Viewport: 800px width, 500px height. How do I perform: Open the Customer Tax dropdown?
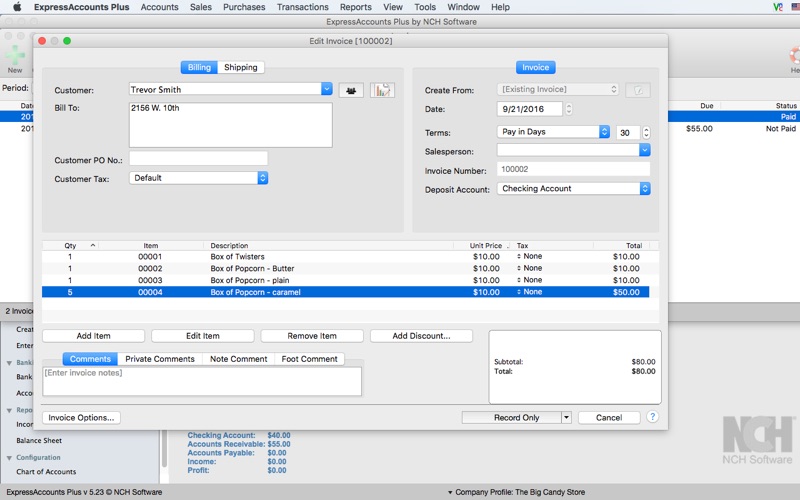click(262, 178)
